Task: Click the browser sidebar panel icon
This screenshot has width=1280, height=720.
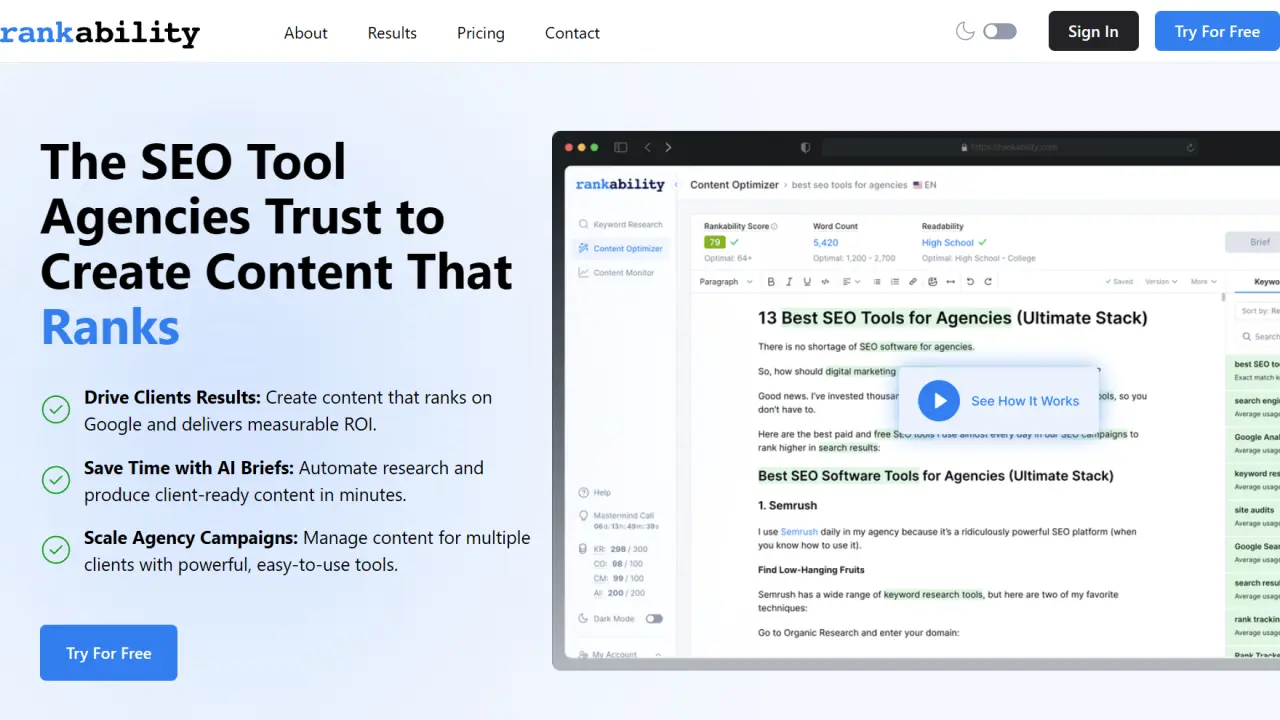Action: (620, 147)
